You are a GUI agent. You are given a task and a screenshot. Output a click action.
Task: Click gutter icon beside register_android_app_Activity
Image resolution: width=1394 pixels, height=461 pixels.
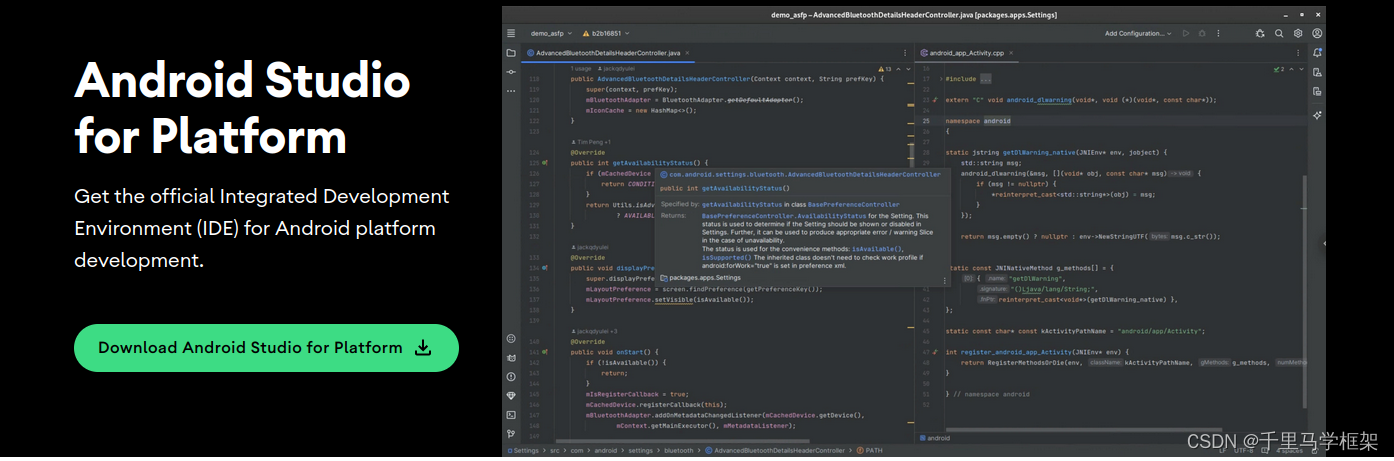click(935, 352)
